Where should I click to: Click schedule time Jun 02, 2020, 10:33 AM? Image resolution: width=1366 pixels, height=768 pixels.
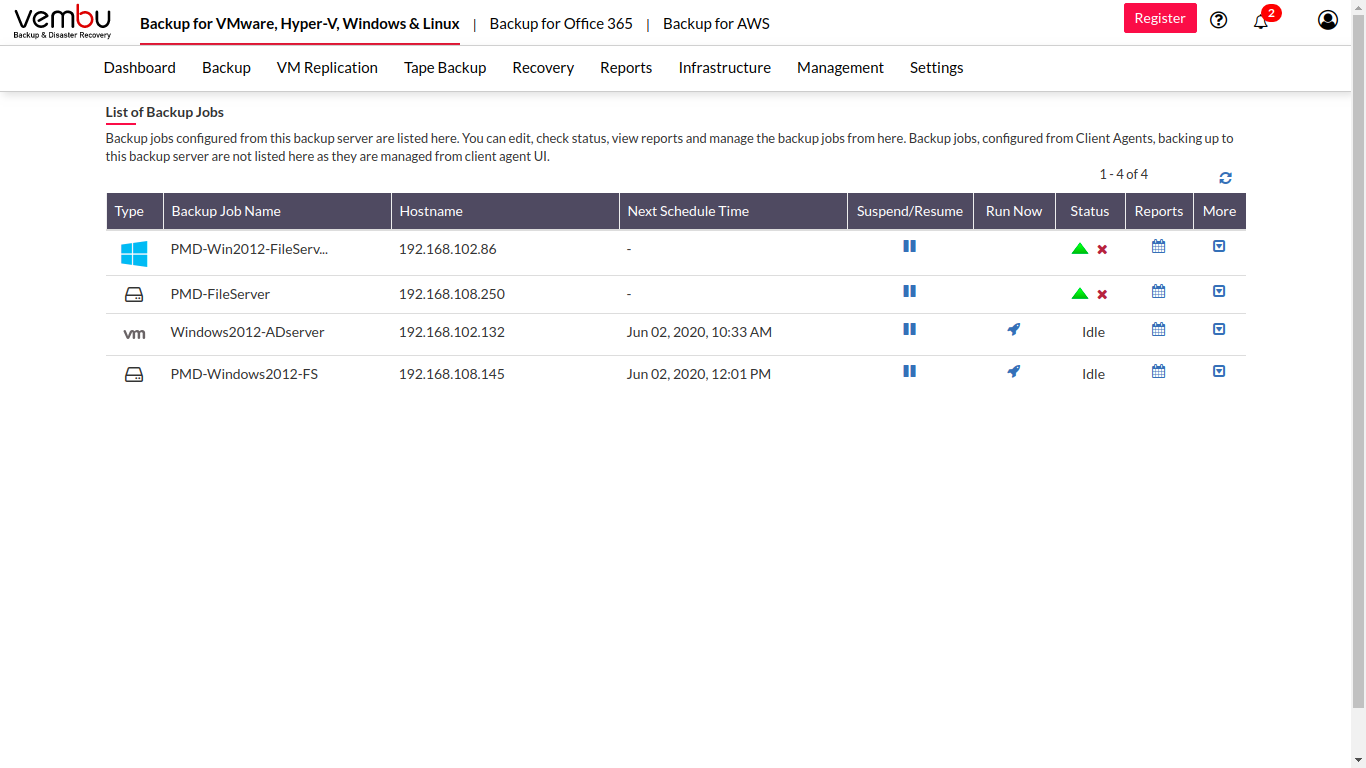point(699,332)
